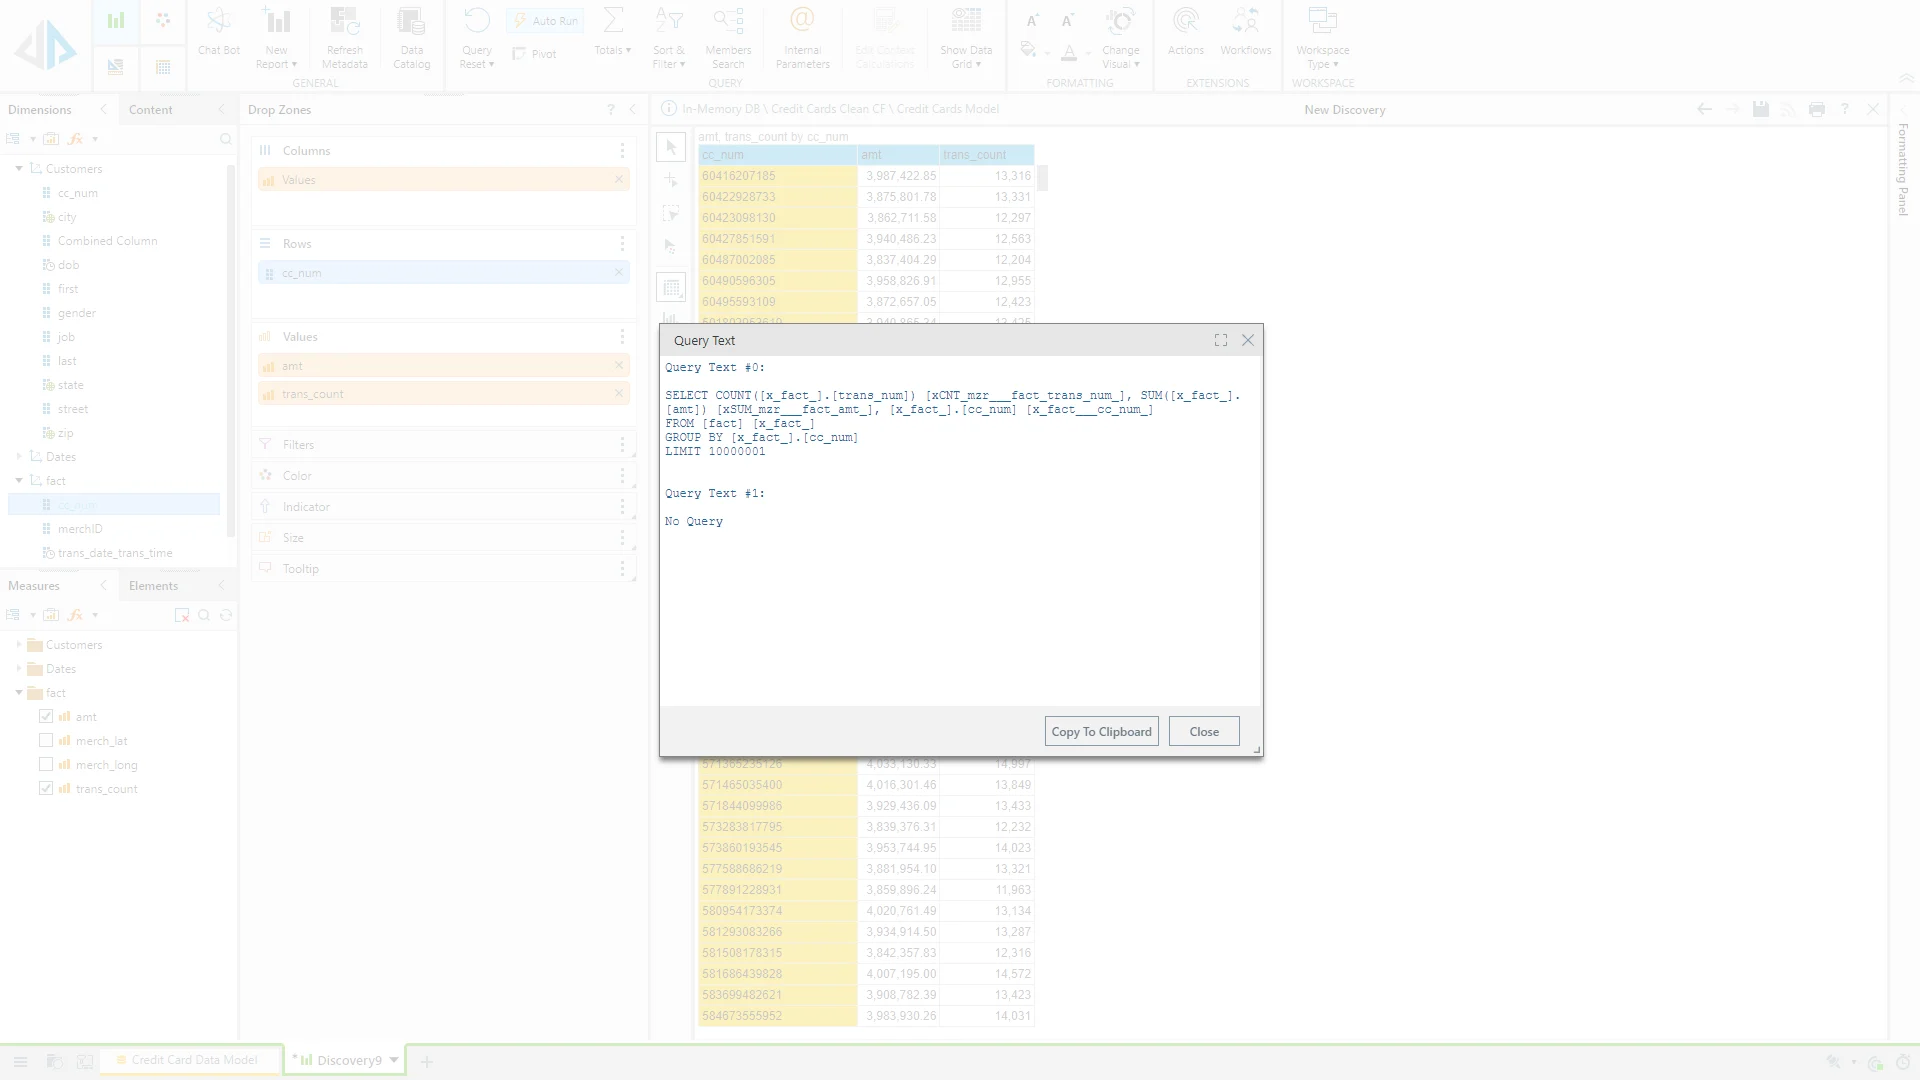Expand the Dates dimension node
This screenshot has width=1920, height=1080.
click(19, 457)
